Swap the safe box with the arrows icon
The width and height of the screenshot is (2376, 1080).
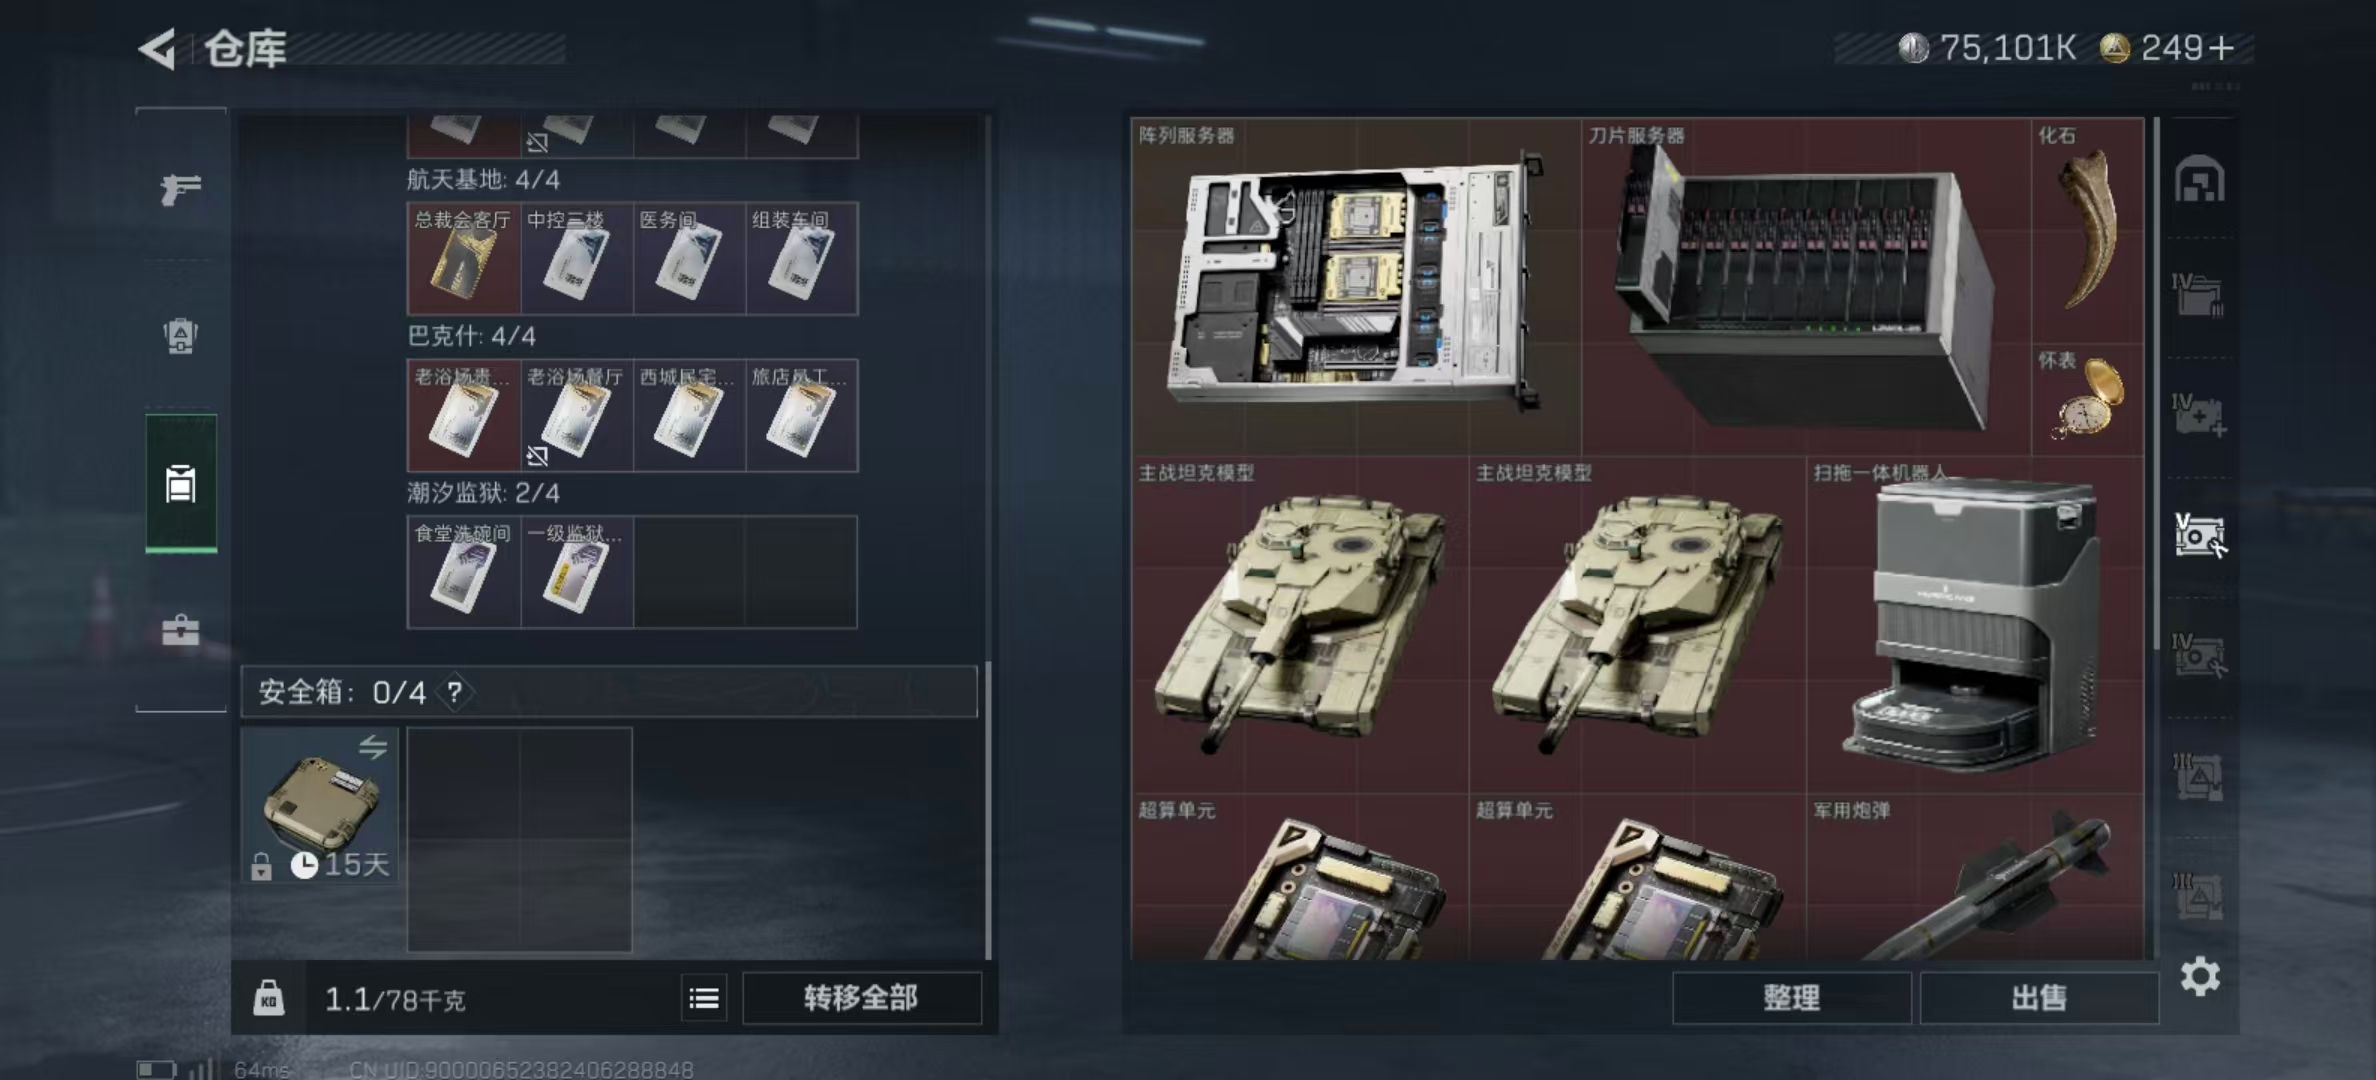(x=373, y=747)
